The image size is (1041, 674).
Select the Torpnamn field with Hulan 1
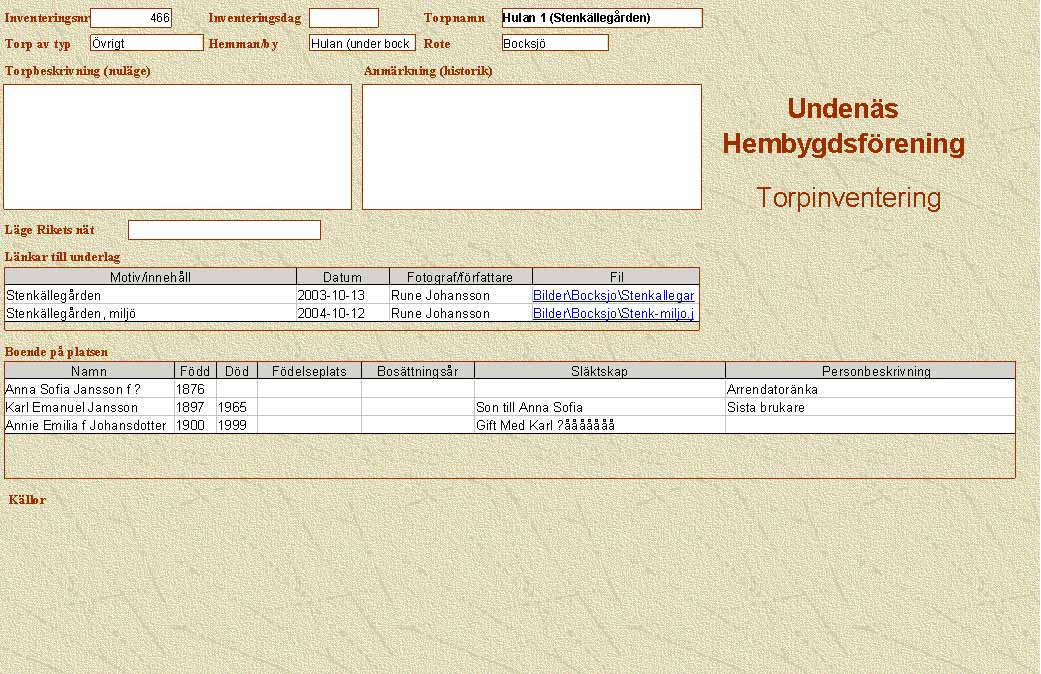[601, 18]
